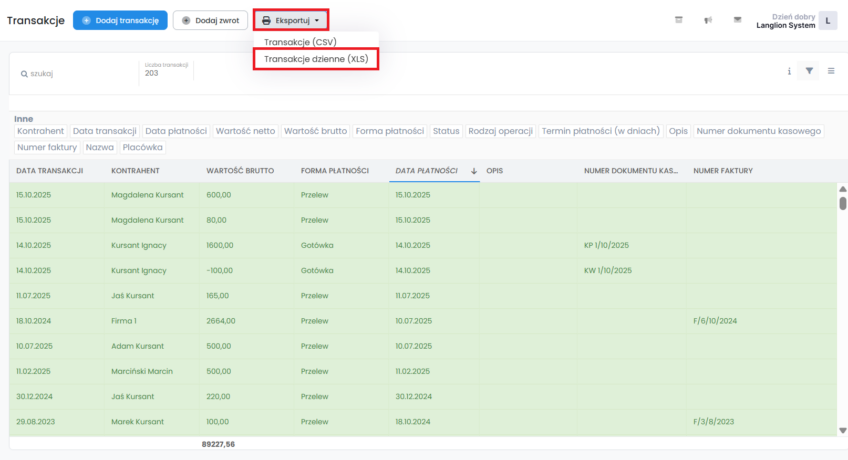
Task: Open announcements via the megaphone icon
Action: click(708, 20)
